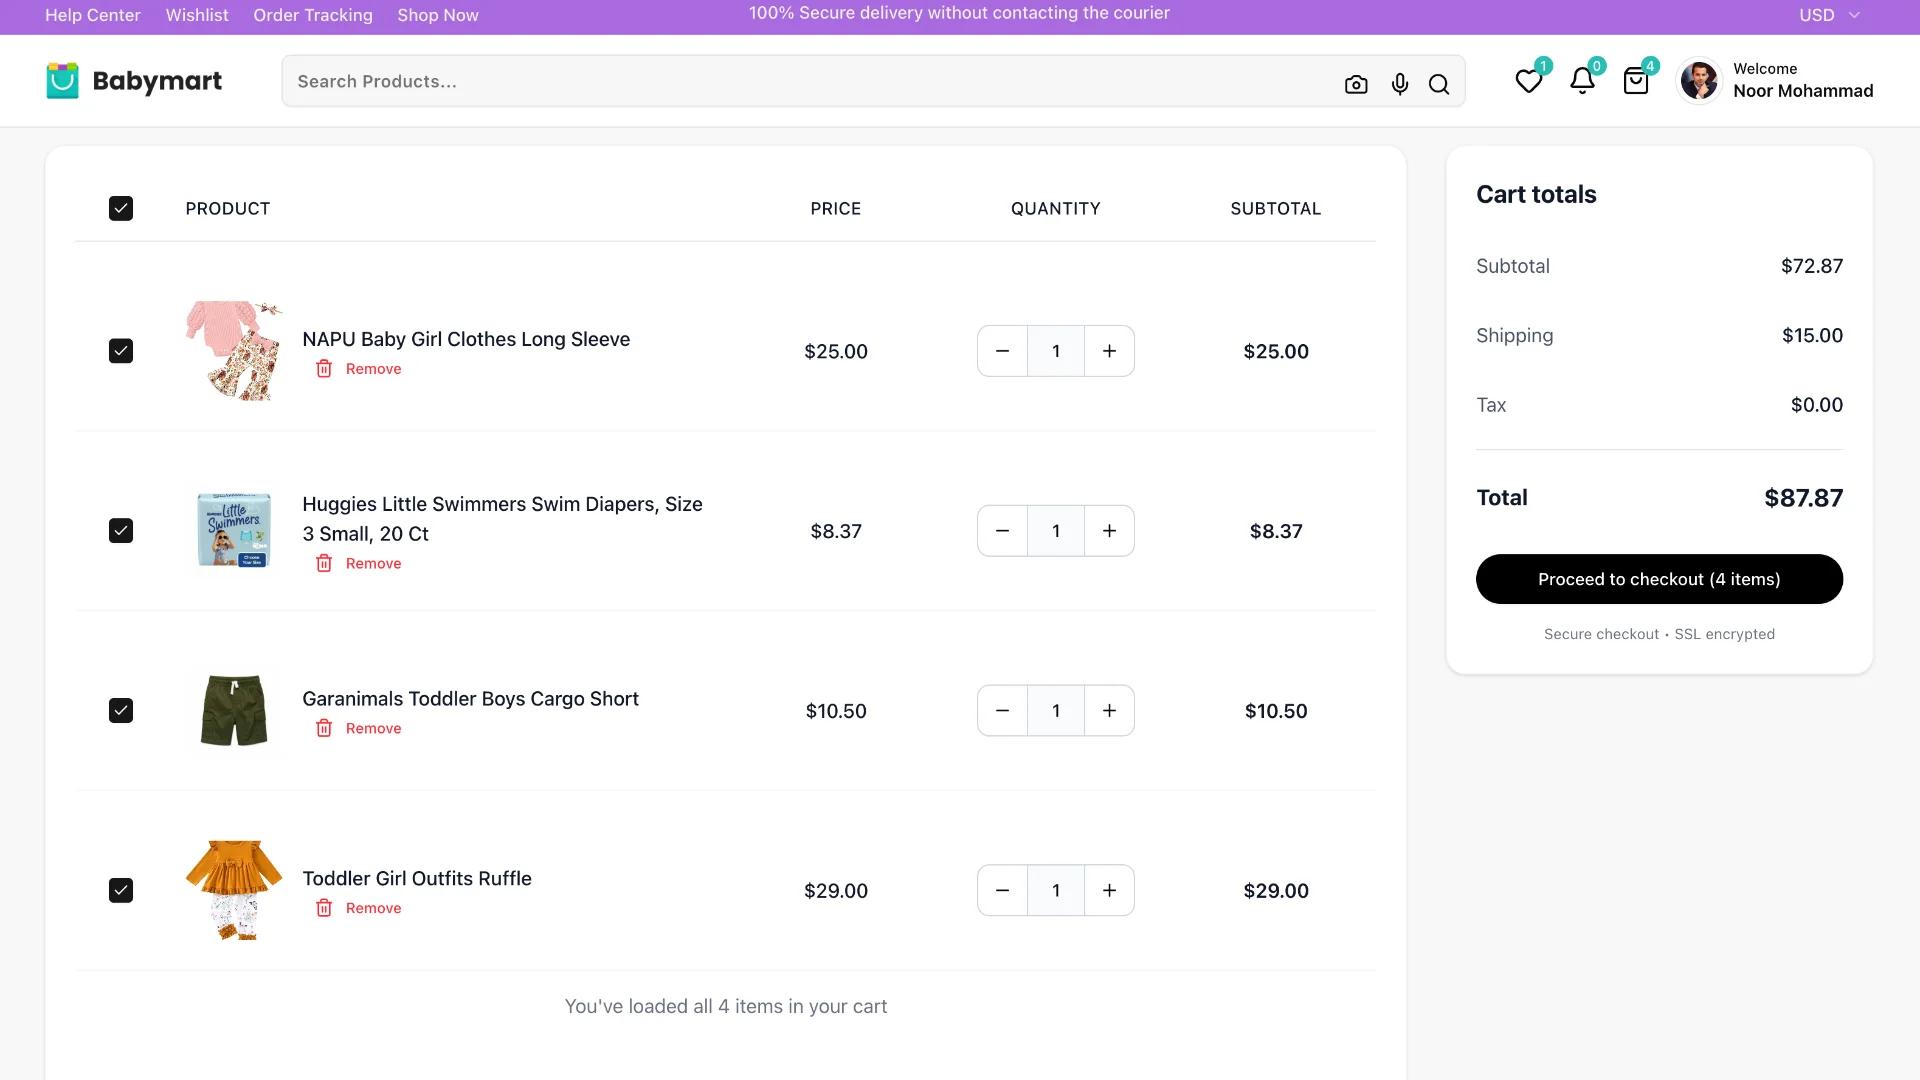This screenshot has height=1080, width=1920.
Task: Open Garanimals Toddler Boys Cargo Short title
Action: coord(470,699)
